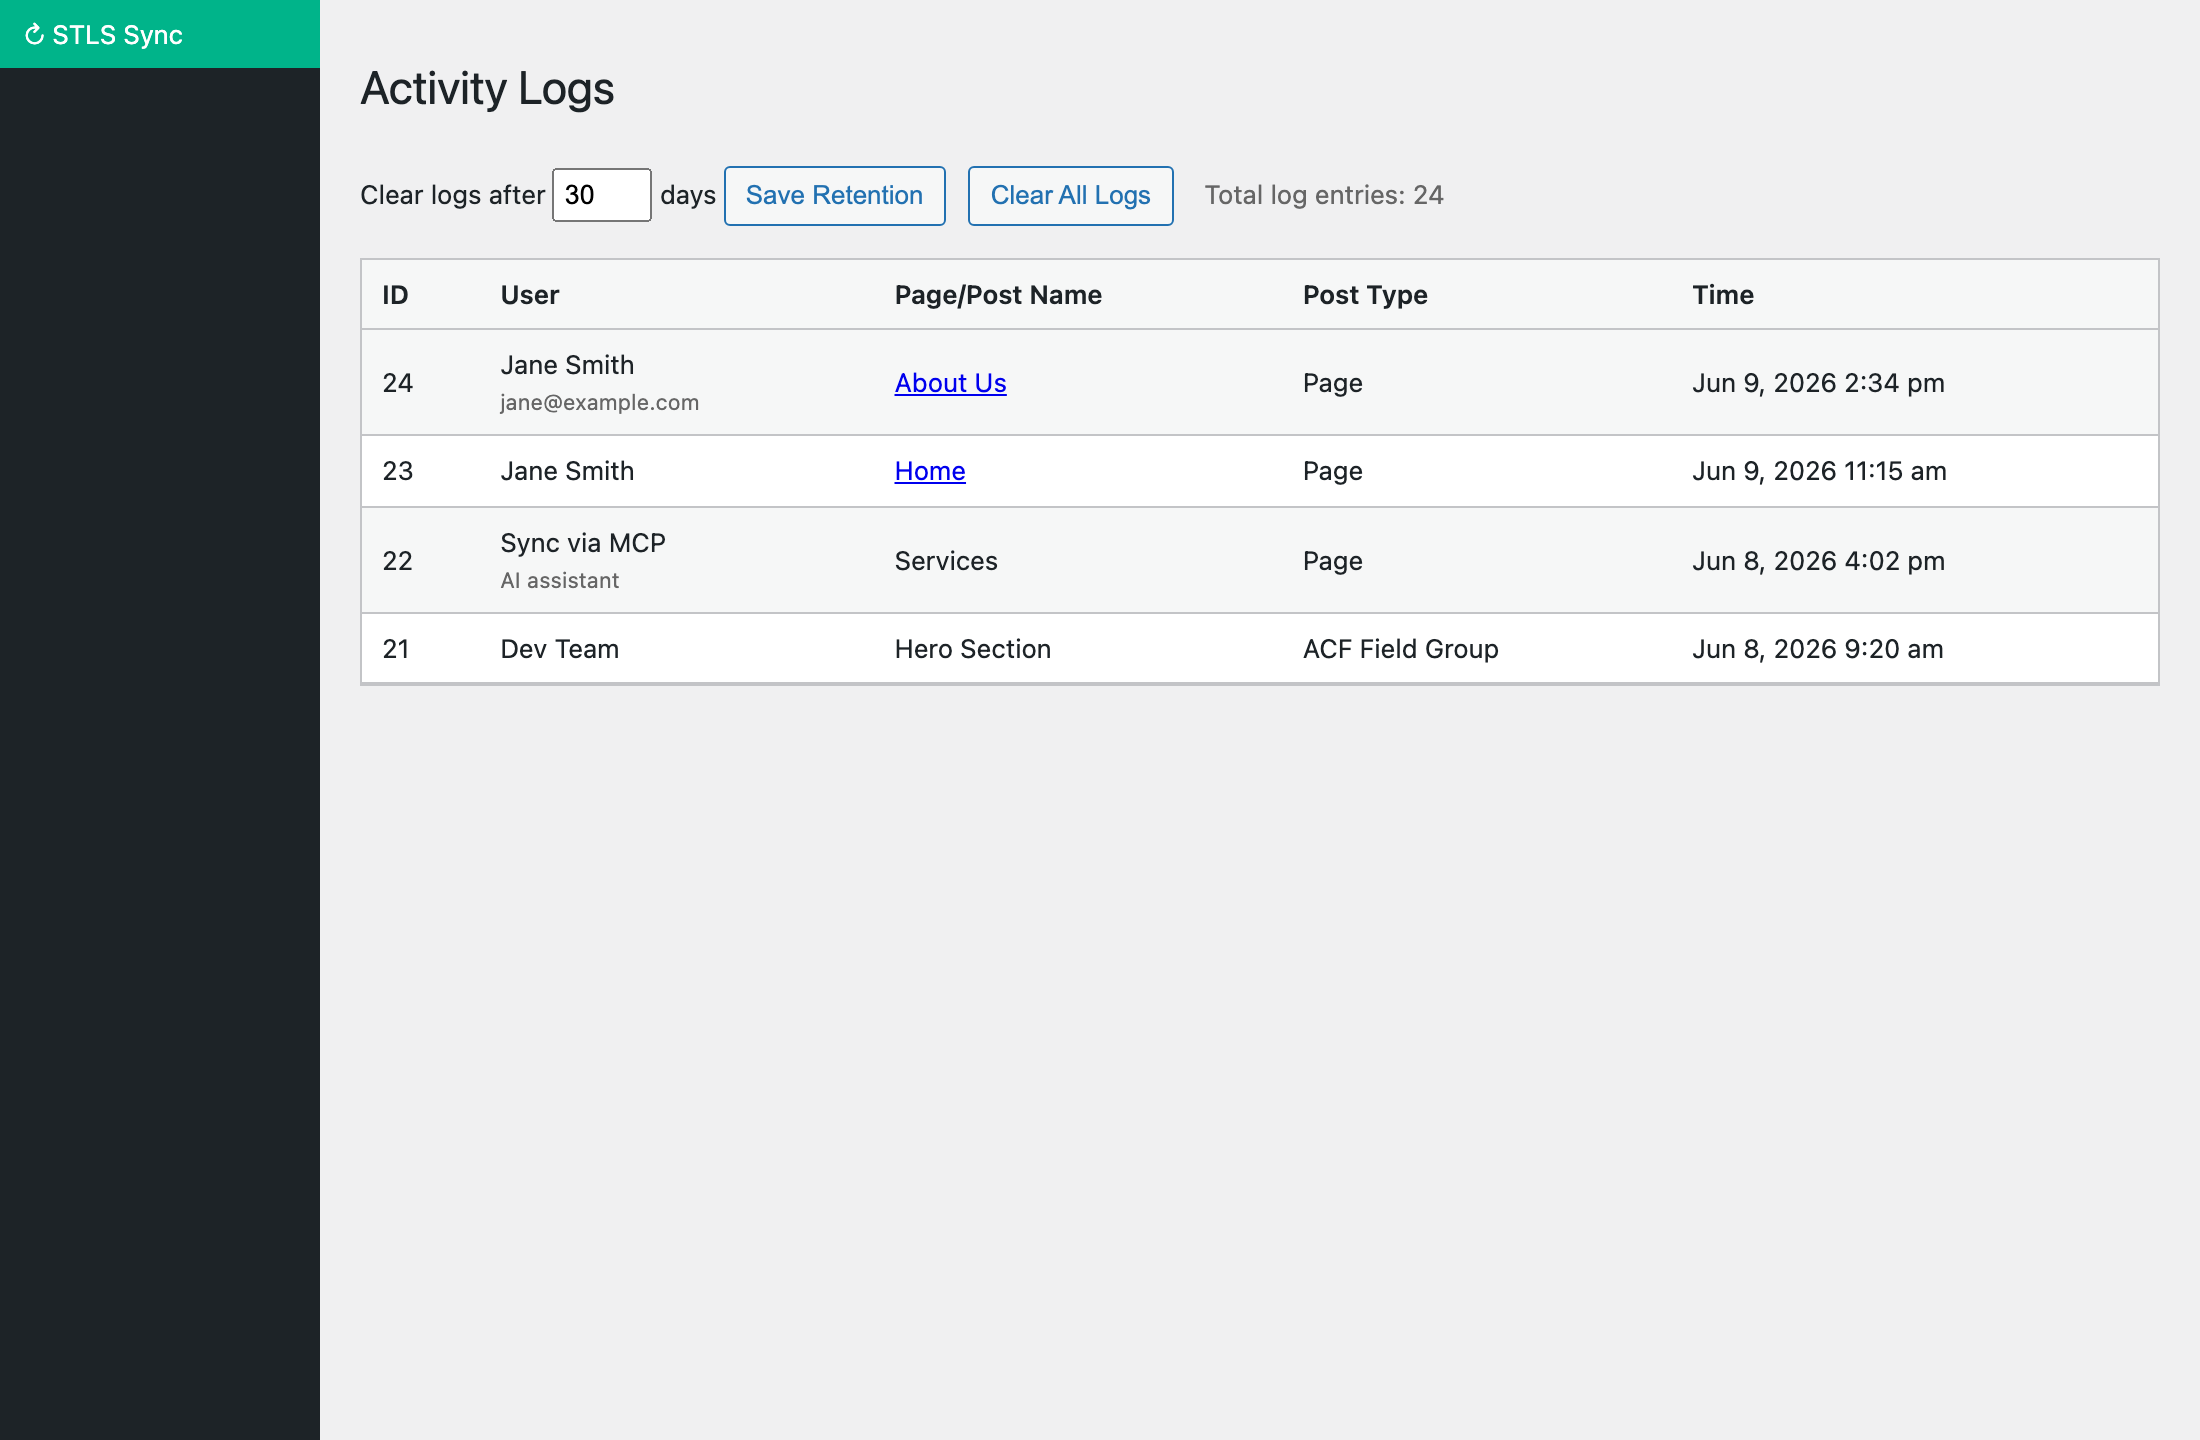Screen dimensions: 2200x1440
Task: Click the Clear logs after label
Action: pos(452,195)
